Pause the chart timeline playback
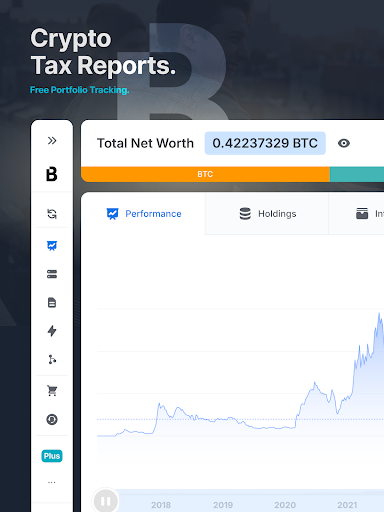This screenshot has width=384, height=512. point(106,501)
